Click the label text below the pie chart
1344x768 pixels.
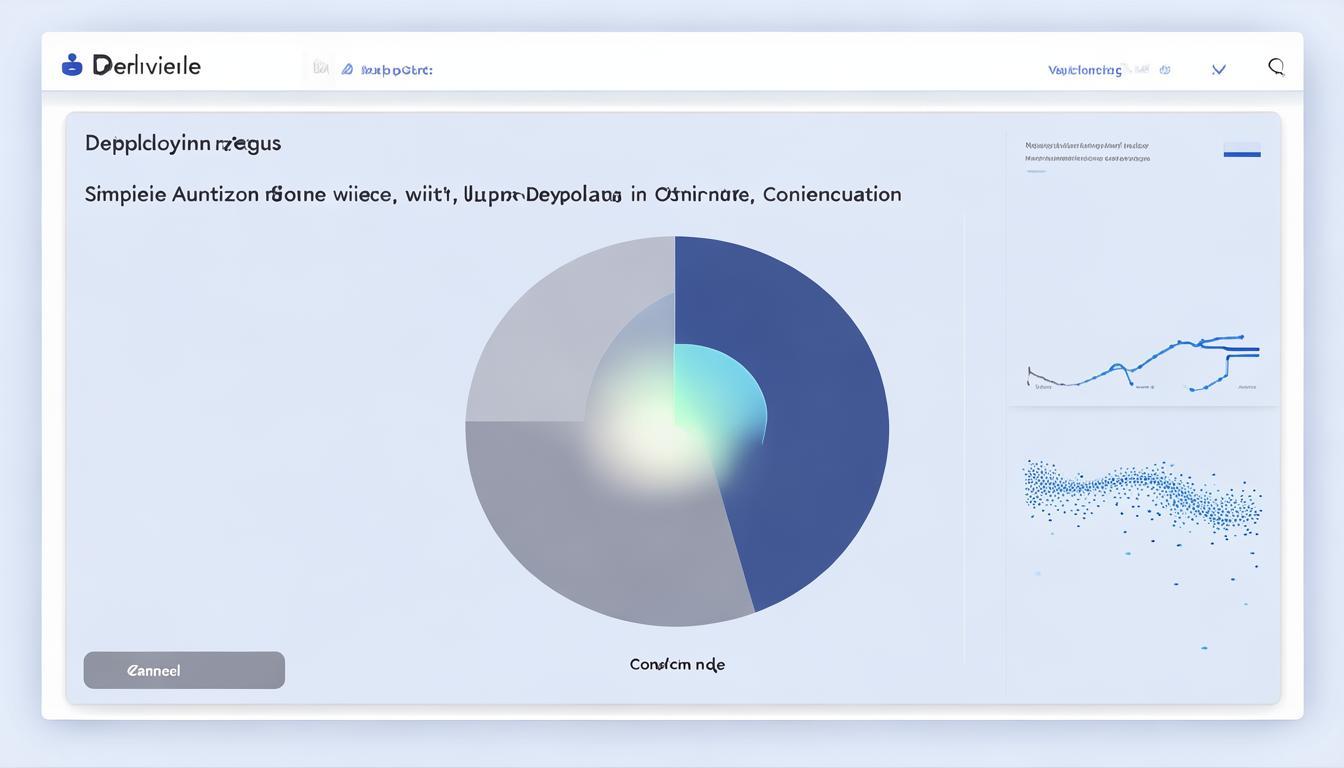[677, 664]
